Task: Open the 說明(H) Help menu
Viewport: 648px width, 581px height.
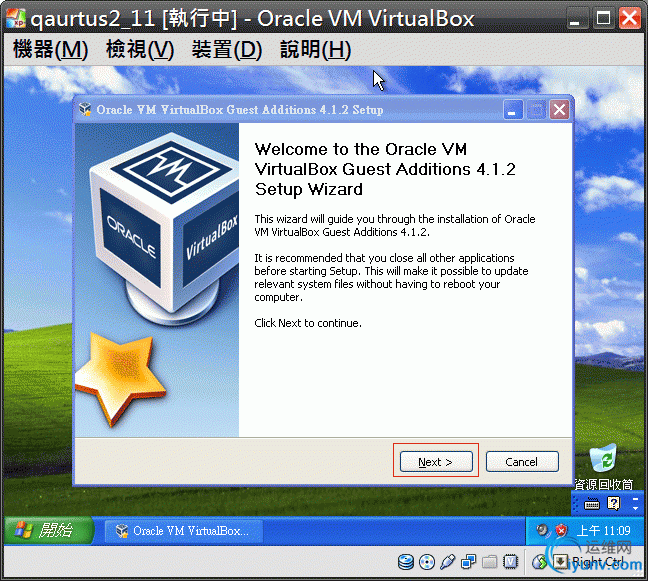Action: [x=316, y=50]
